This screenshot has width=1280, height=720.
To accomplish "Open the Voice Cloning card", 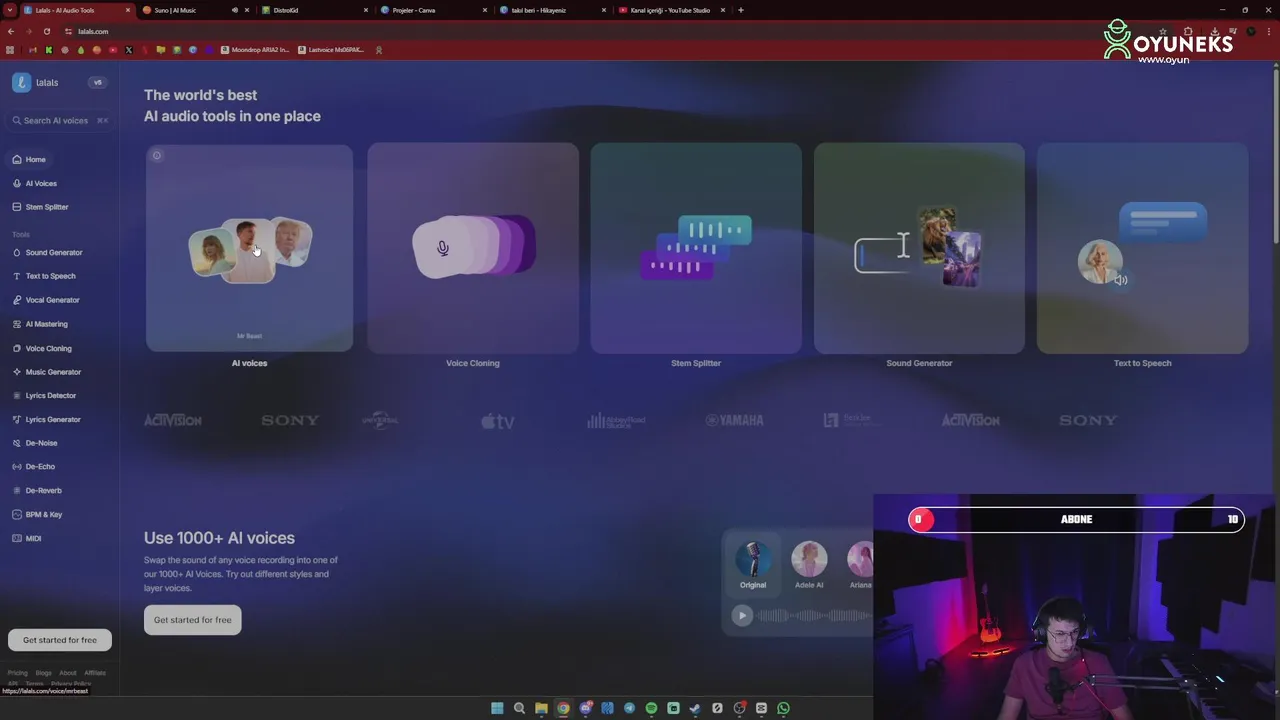I will [x=473, y=248].
